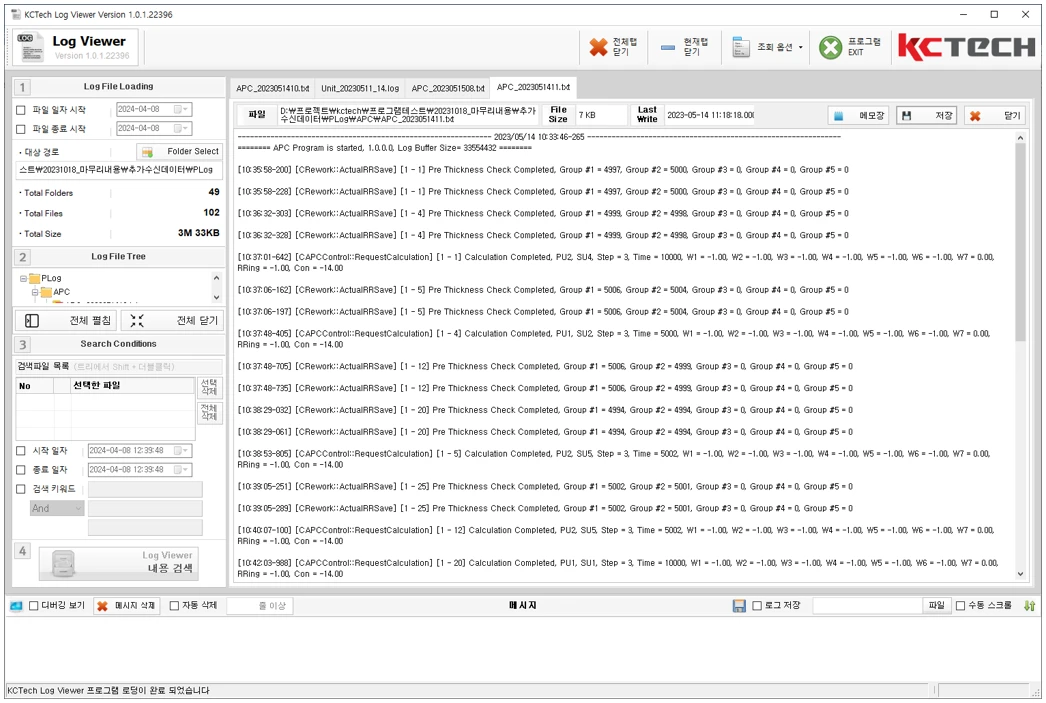1046x703 pixels.
Task: Switch to the APC_2023051410.txt tab
Action: coord(272,88)
